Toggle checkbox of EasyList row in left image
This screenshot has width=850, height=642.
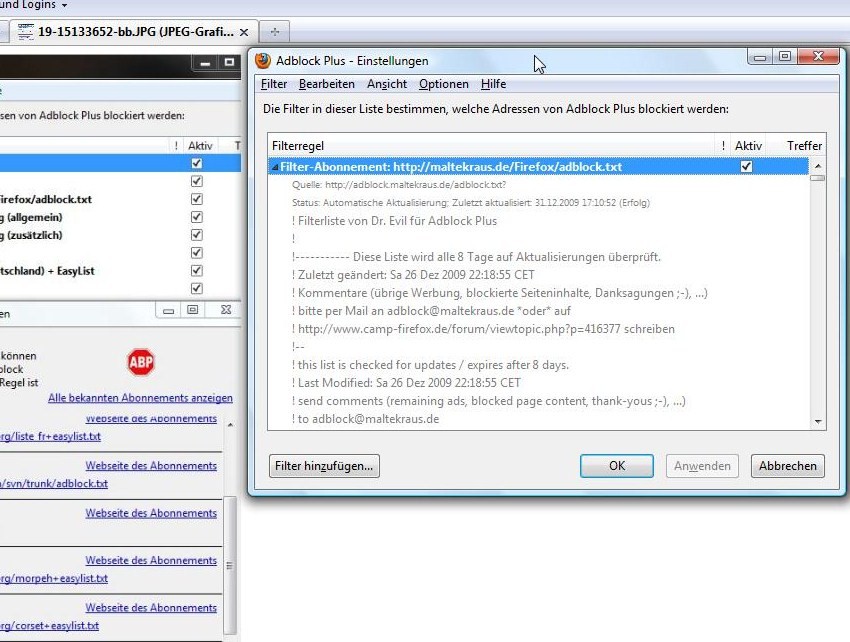pyautogui.click(x=197, y=271)
